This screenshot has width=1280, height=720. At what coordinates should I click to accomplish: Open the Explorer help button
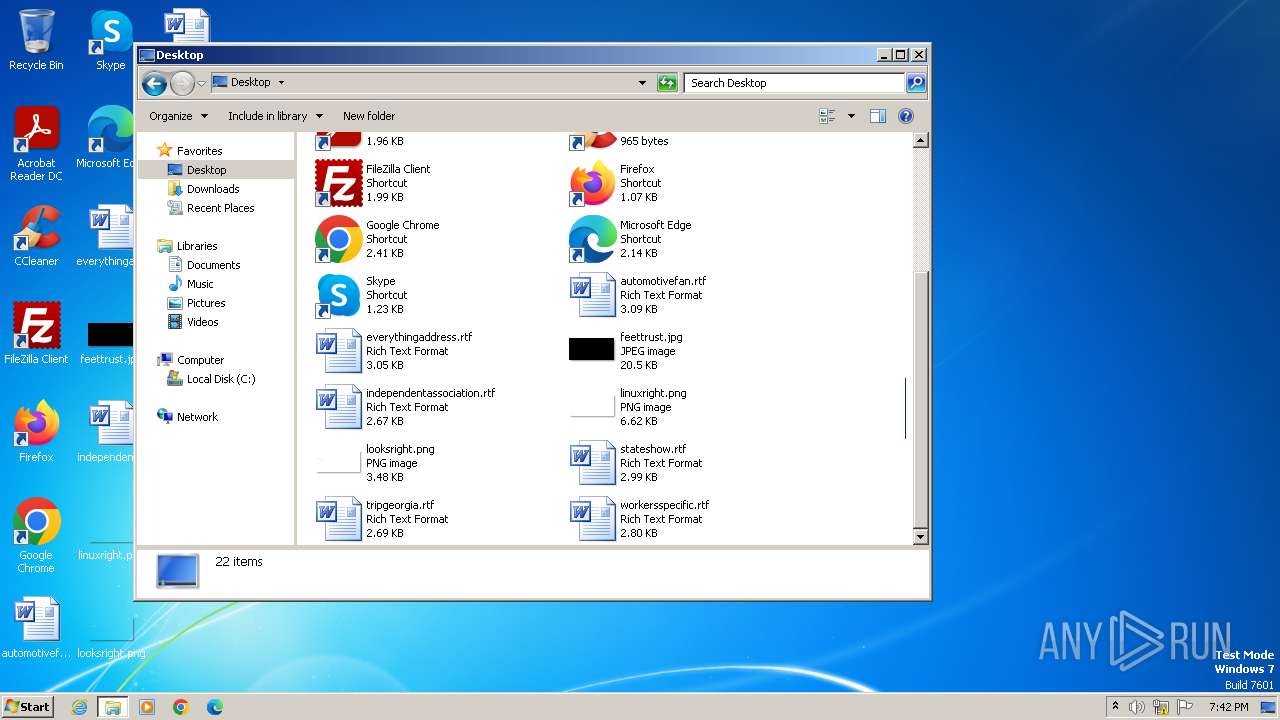[906, 116]
